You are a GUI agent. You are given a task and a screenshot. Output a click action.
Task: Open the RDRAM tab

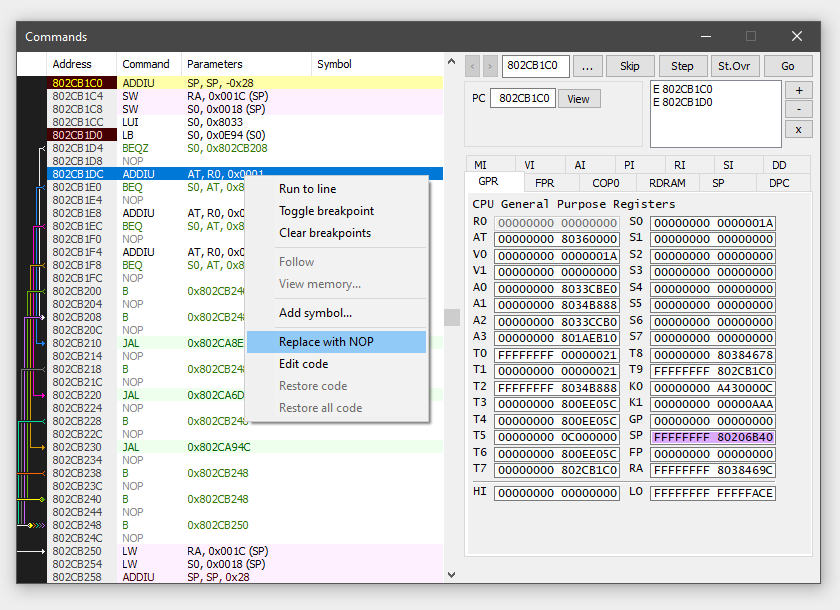pos(667,183)
